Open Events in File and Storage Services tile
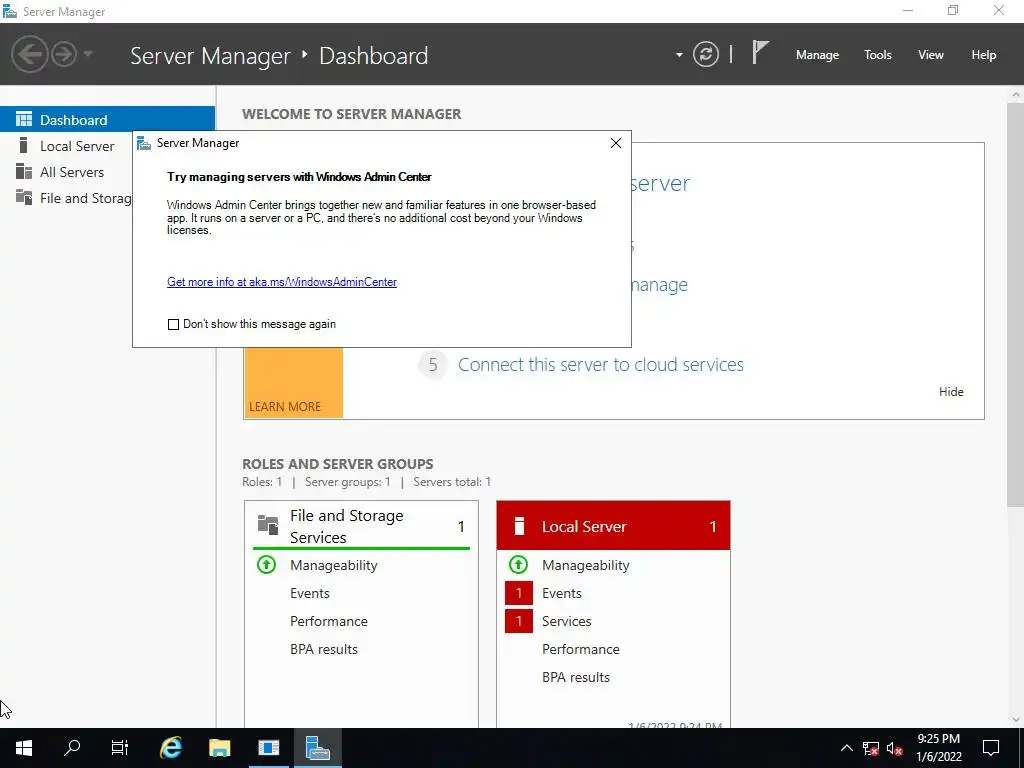This screenshot has width=1024, height=768. tap(310, 594)
